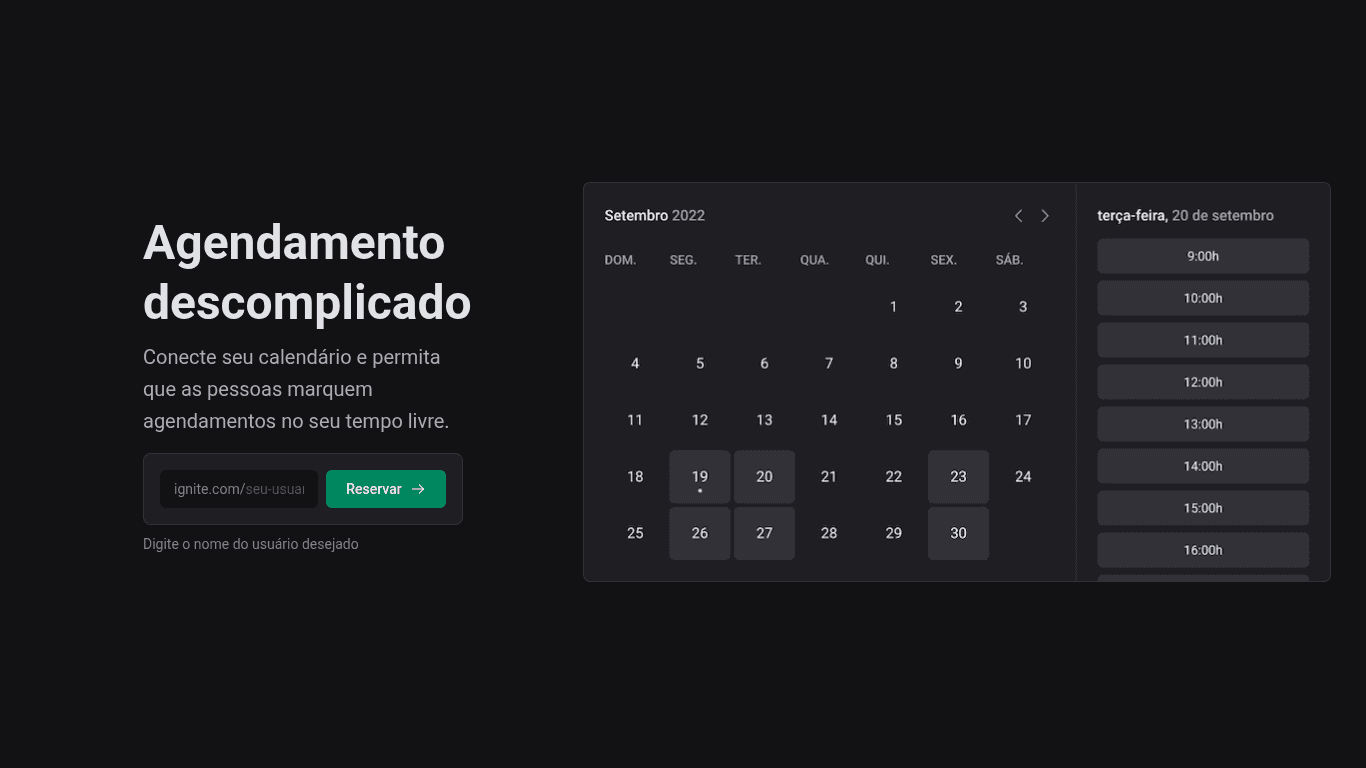The height and width of the screenshot is (768, 1366).
Task: Click the arrow icon inside Reservar button
Action: click(419, 489)
